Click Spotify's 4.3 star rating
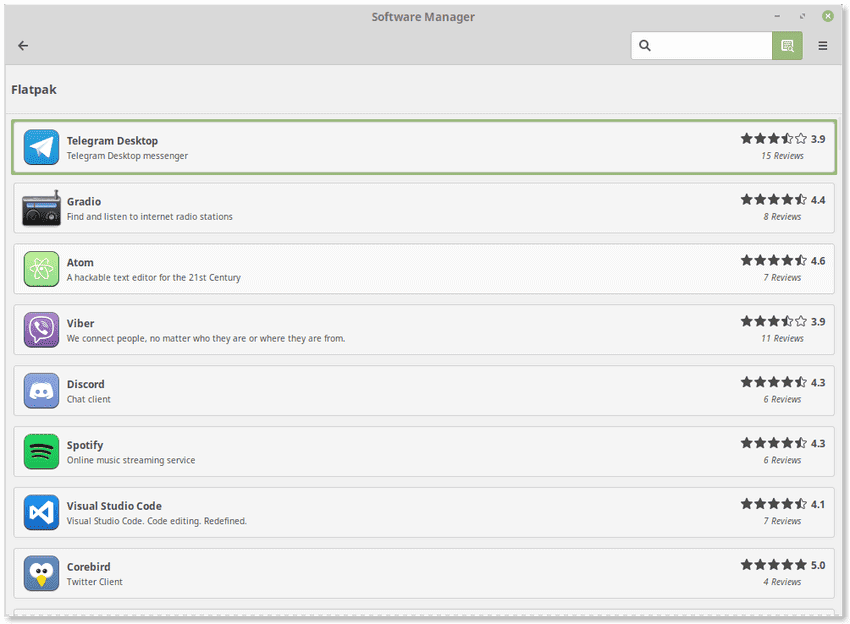 point(783,443)
